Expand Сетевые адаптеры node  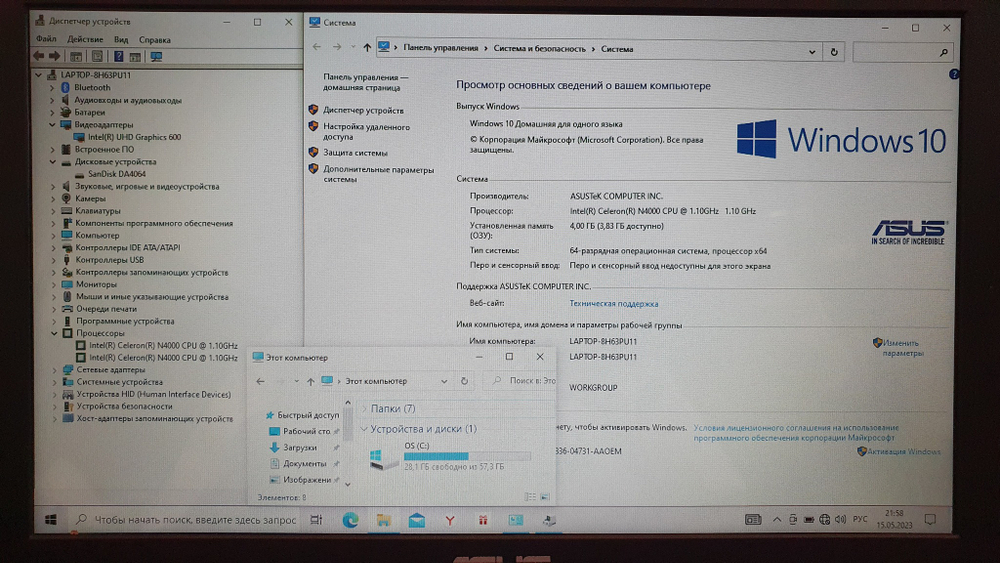point(54,370)
